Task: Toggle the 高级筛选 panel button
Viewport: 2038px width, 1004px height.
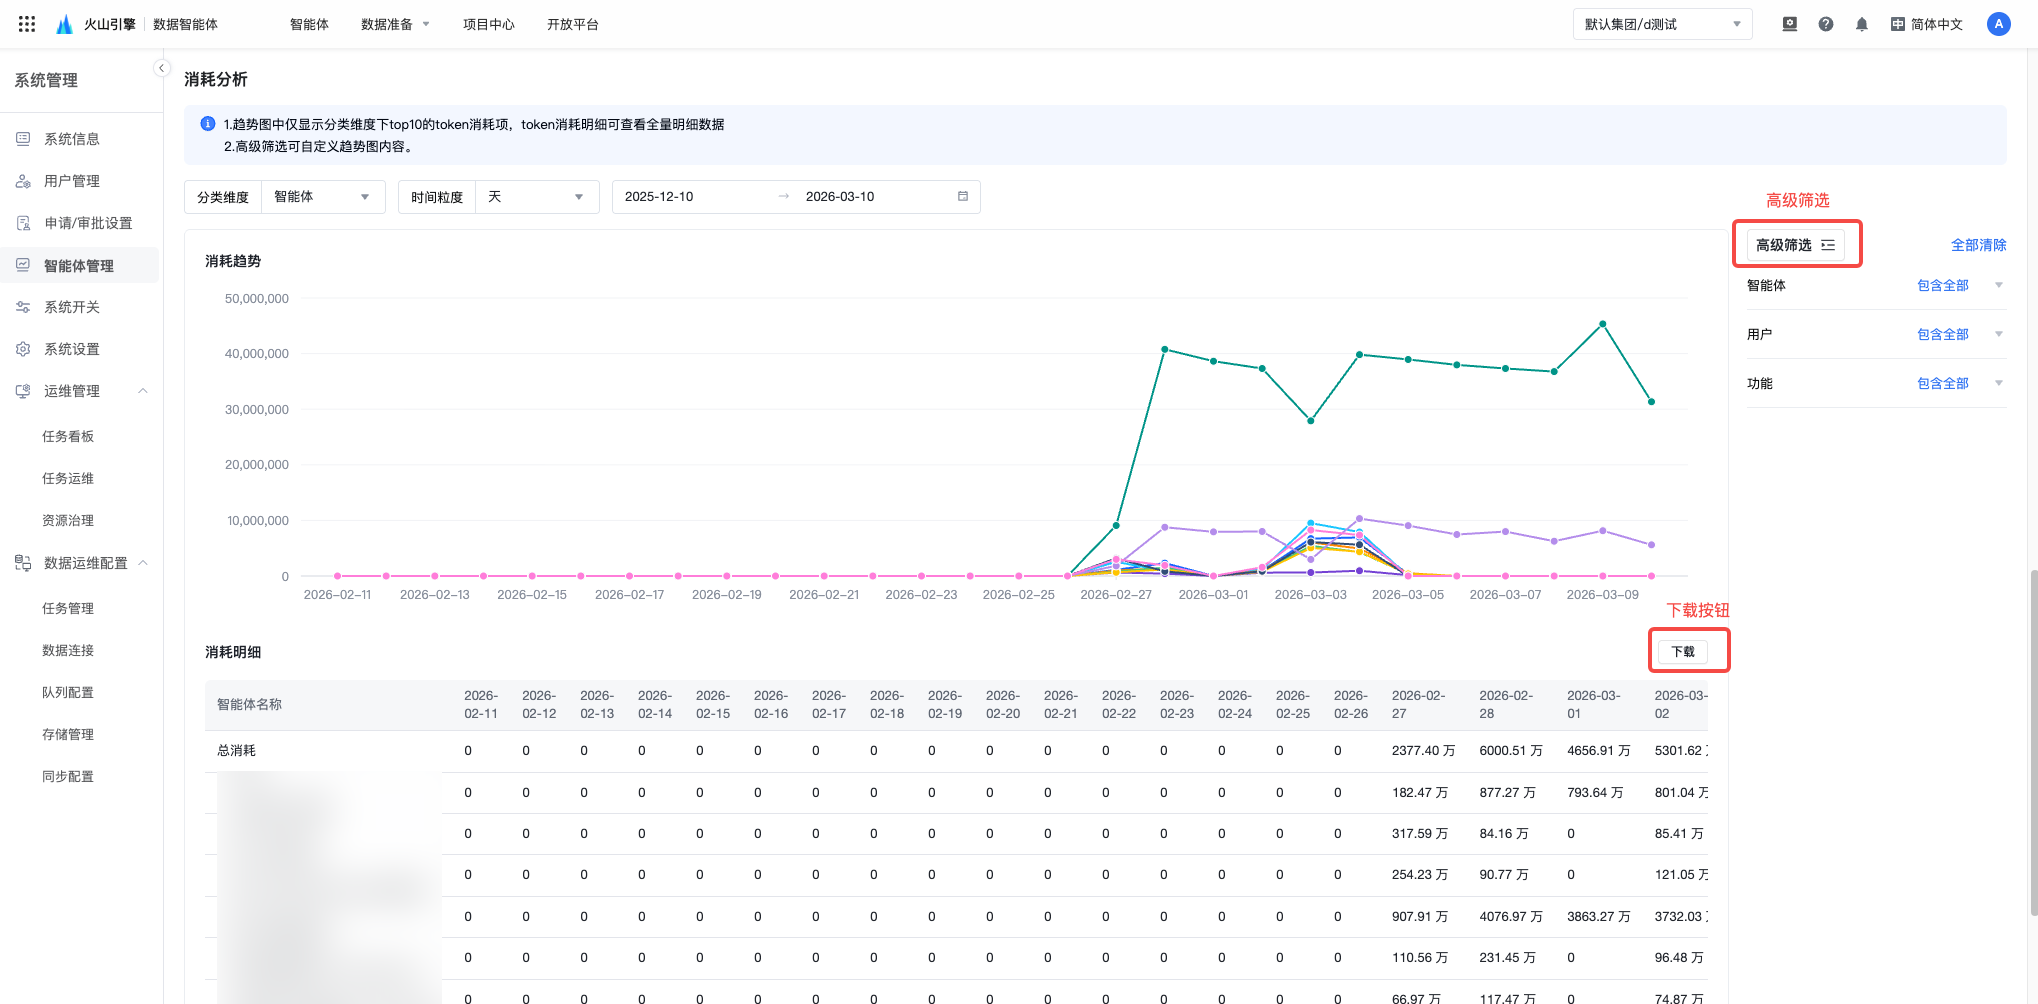Action: [1795, 245]
